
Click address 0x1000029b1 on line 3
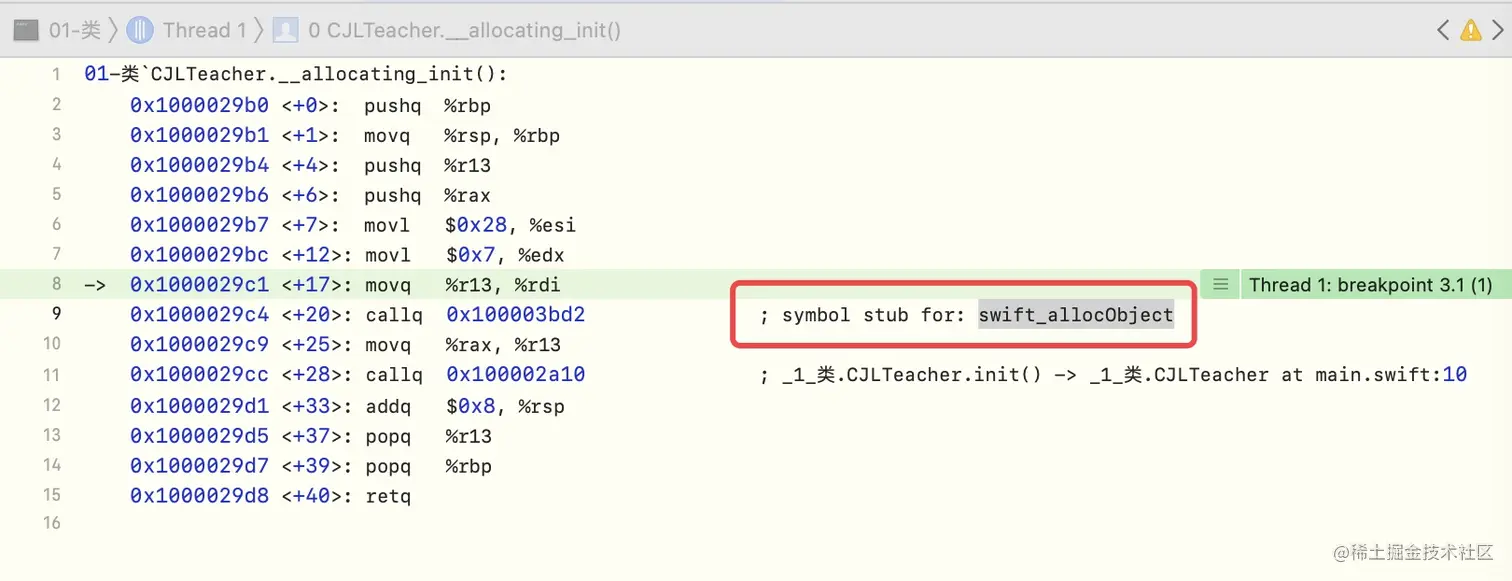(x=199, y=135)
